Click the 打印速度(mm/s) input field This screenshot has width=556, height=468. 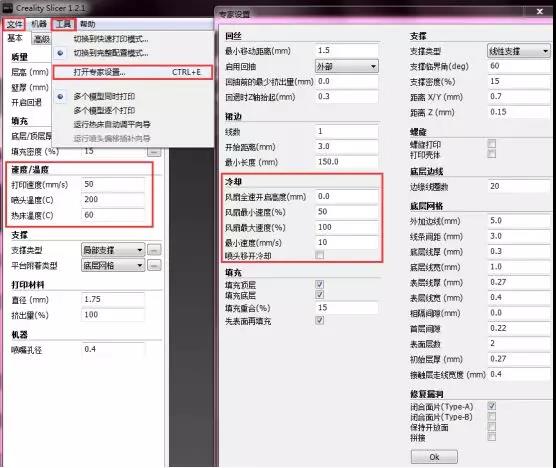[x=113, y=184]
